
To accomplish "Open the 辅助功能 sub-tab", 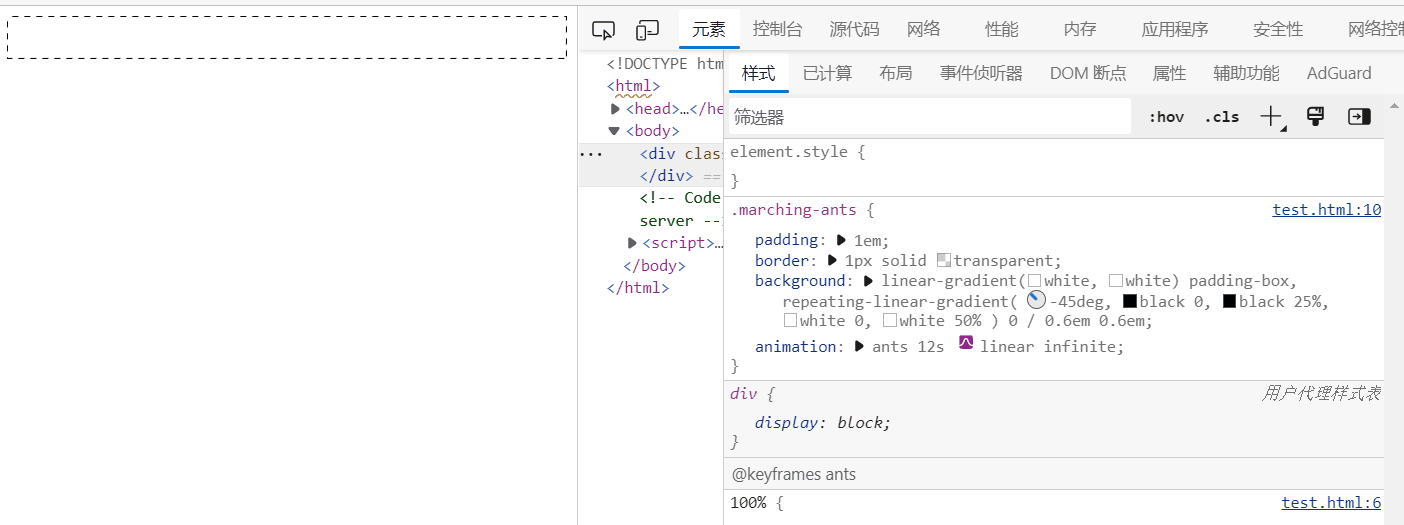I will pos(1246,73).
